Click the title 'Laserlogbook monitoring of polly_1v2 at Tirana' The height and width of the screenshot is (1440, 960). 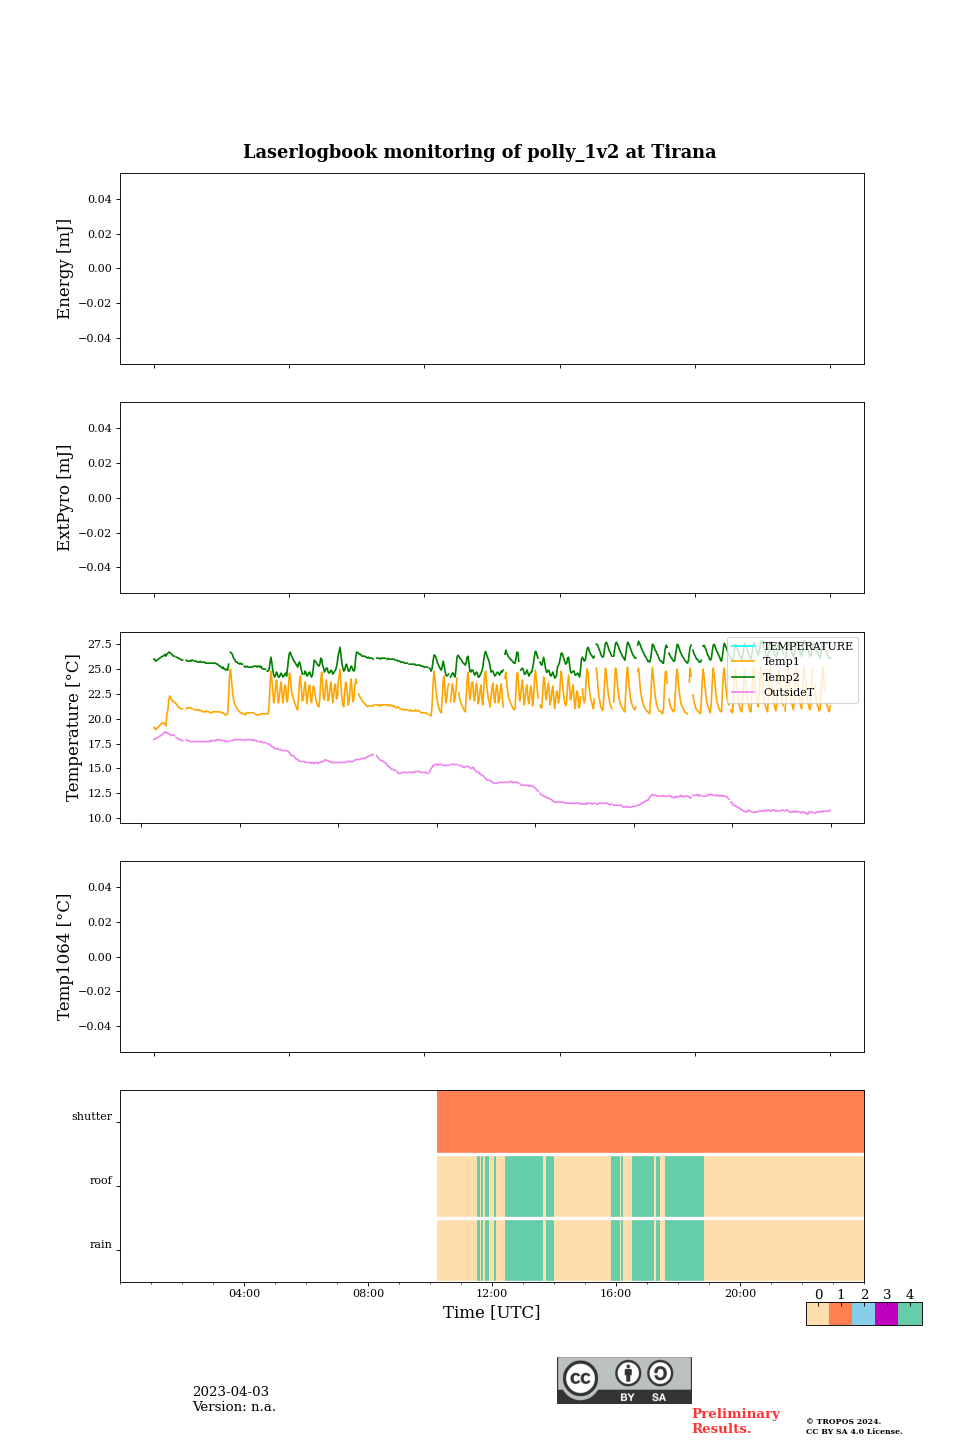480,152
